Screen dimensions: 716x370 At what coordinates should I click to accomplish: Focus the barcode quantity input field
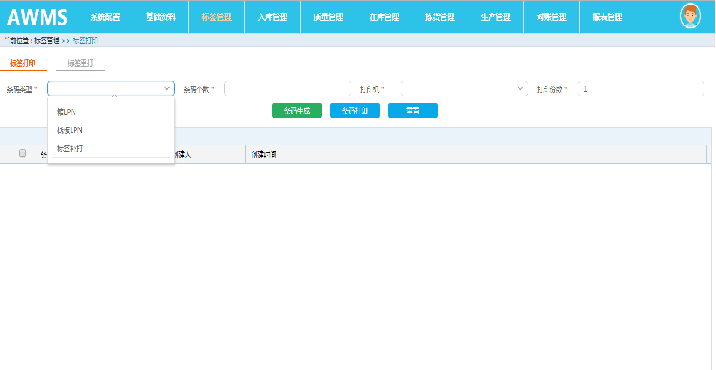click(288, 89)
